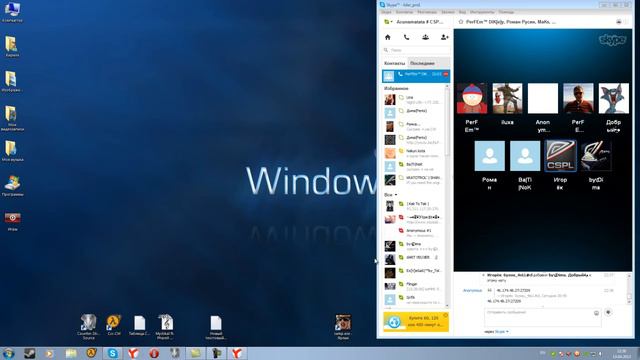The width and height of the screenshot is (640, 360).
Task: Select contact Lina in favorites
Action: tap(413, 100)
